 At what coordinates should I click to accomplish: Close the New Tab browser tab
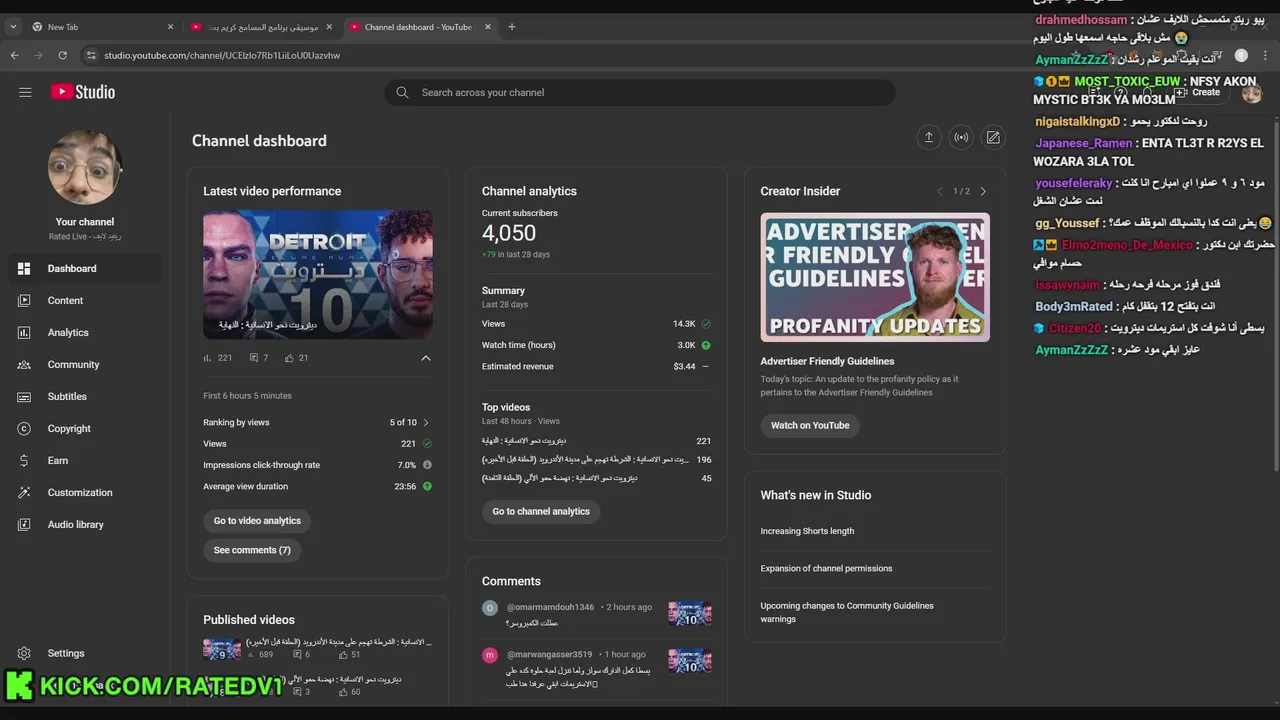pos(170,27)
